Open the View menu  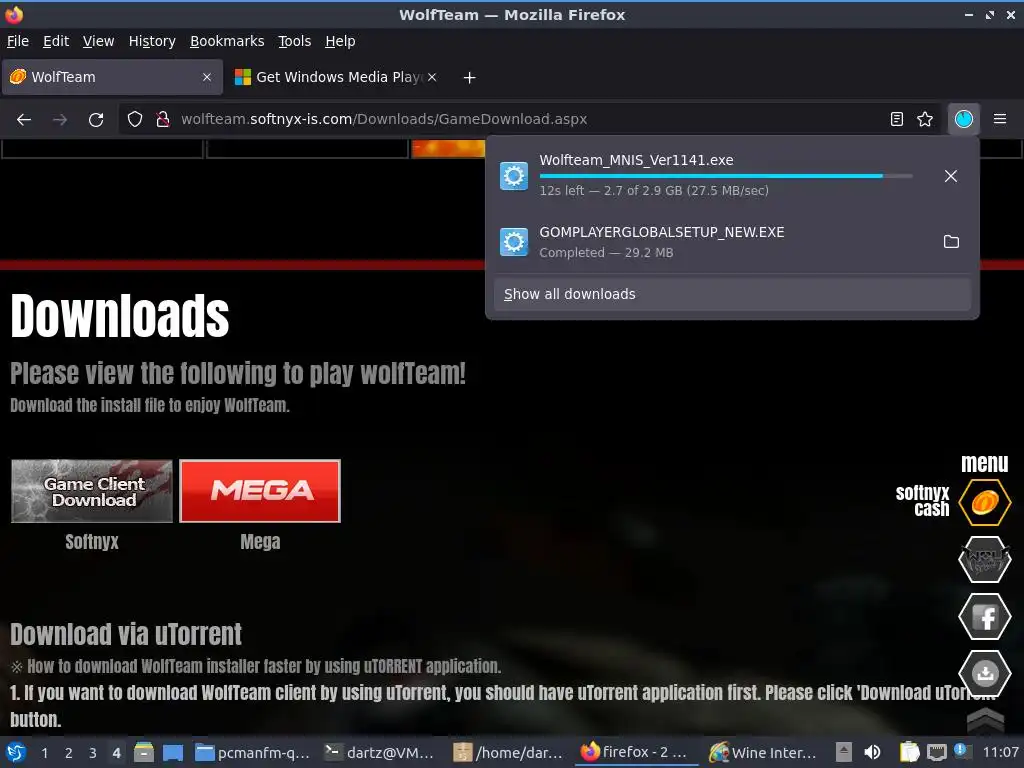point(99,41)
